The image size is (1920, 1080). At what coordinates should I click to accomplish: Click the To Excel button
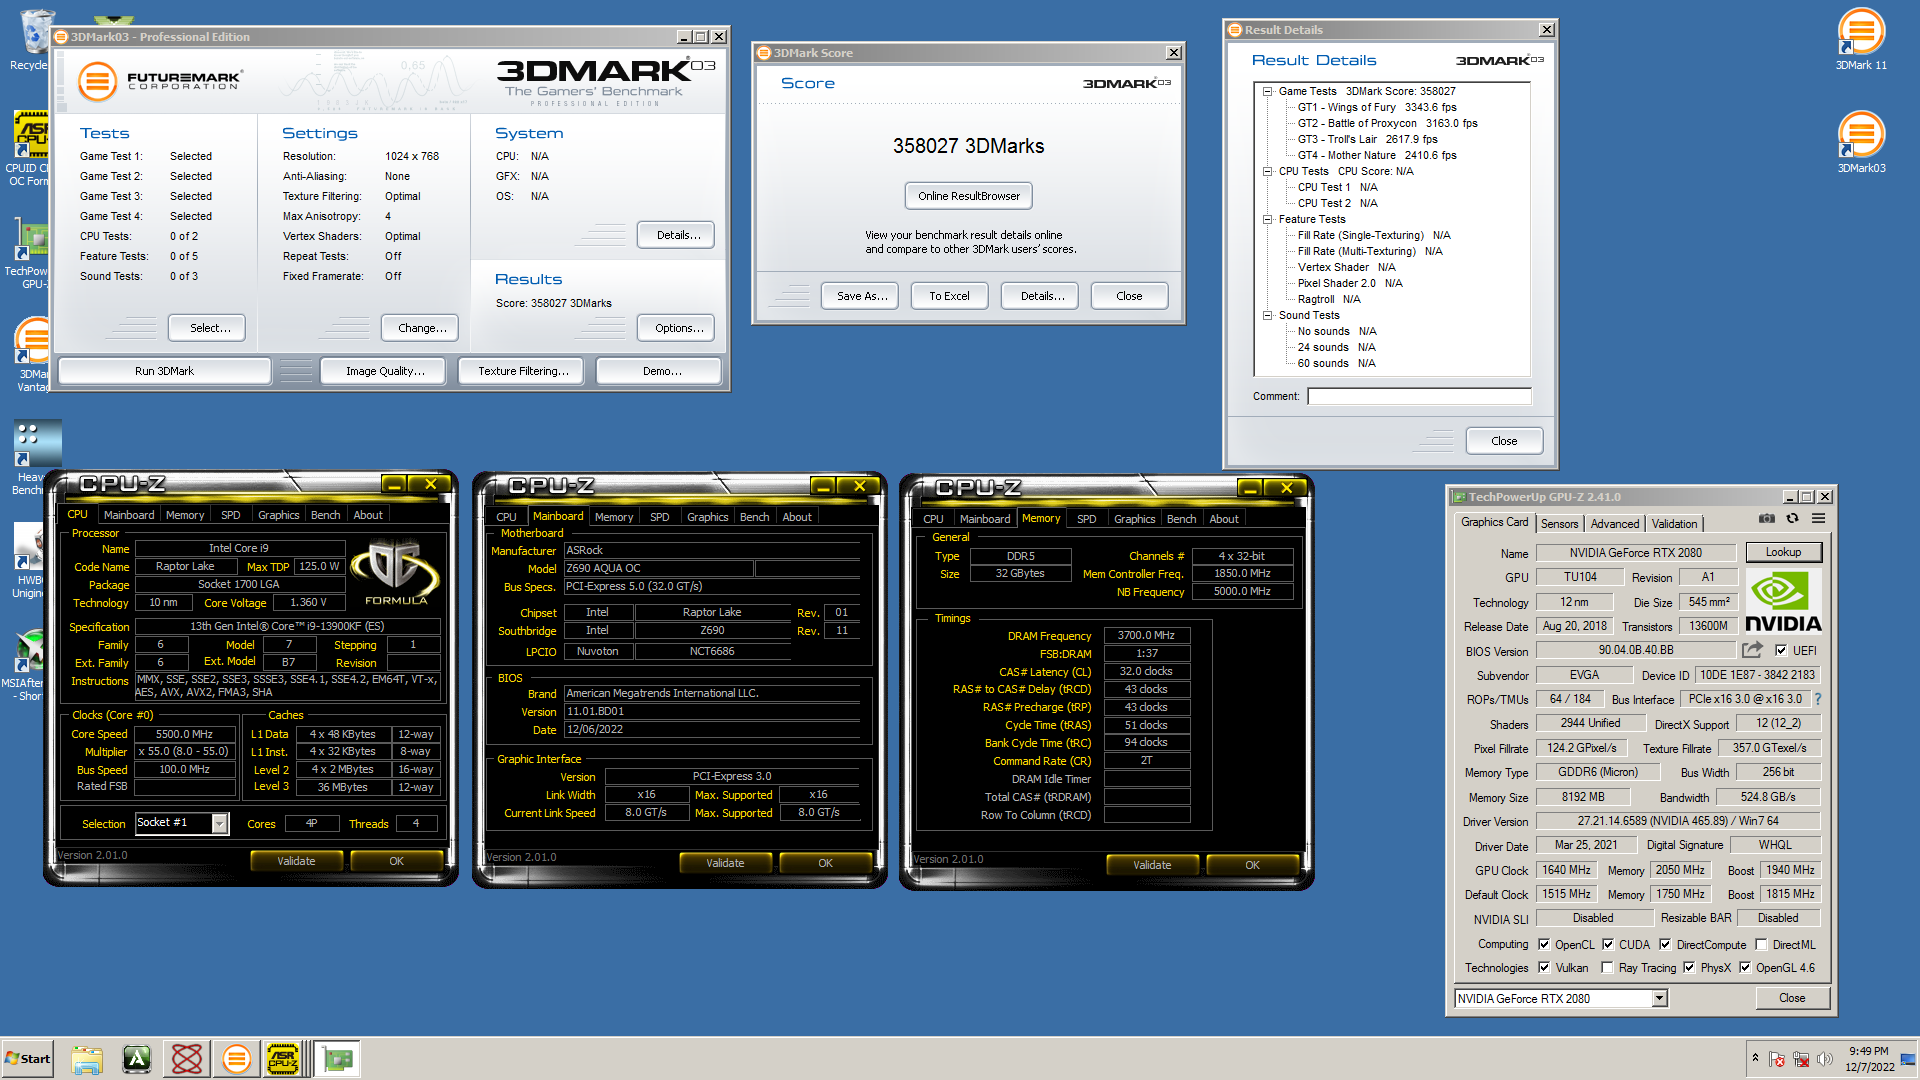(949, 296)
